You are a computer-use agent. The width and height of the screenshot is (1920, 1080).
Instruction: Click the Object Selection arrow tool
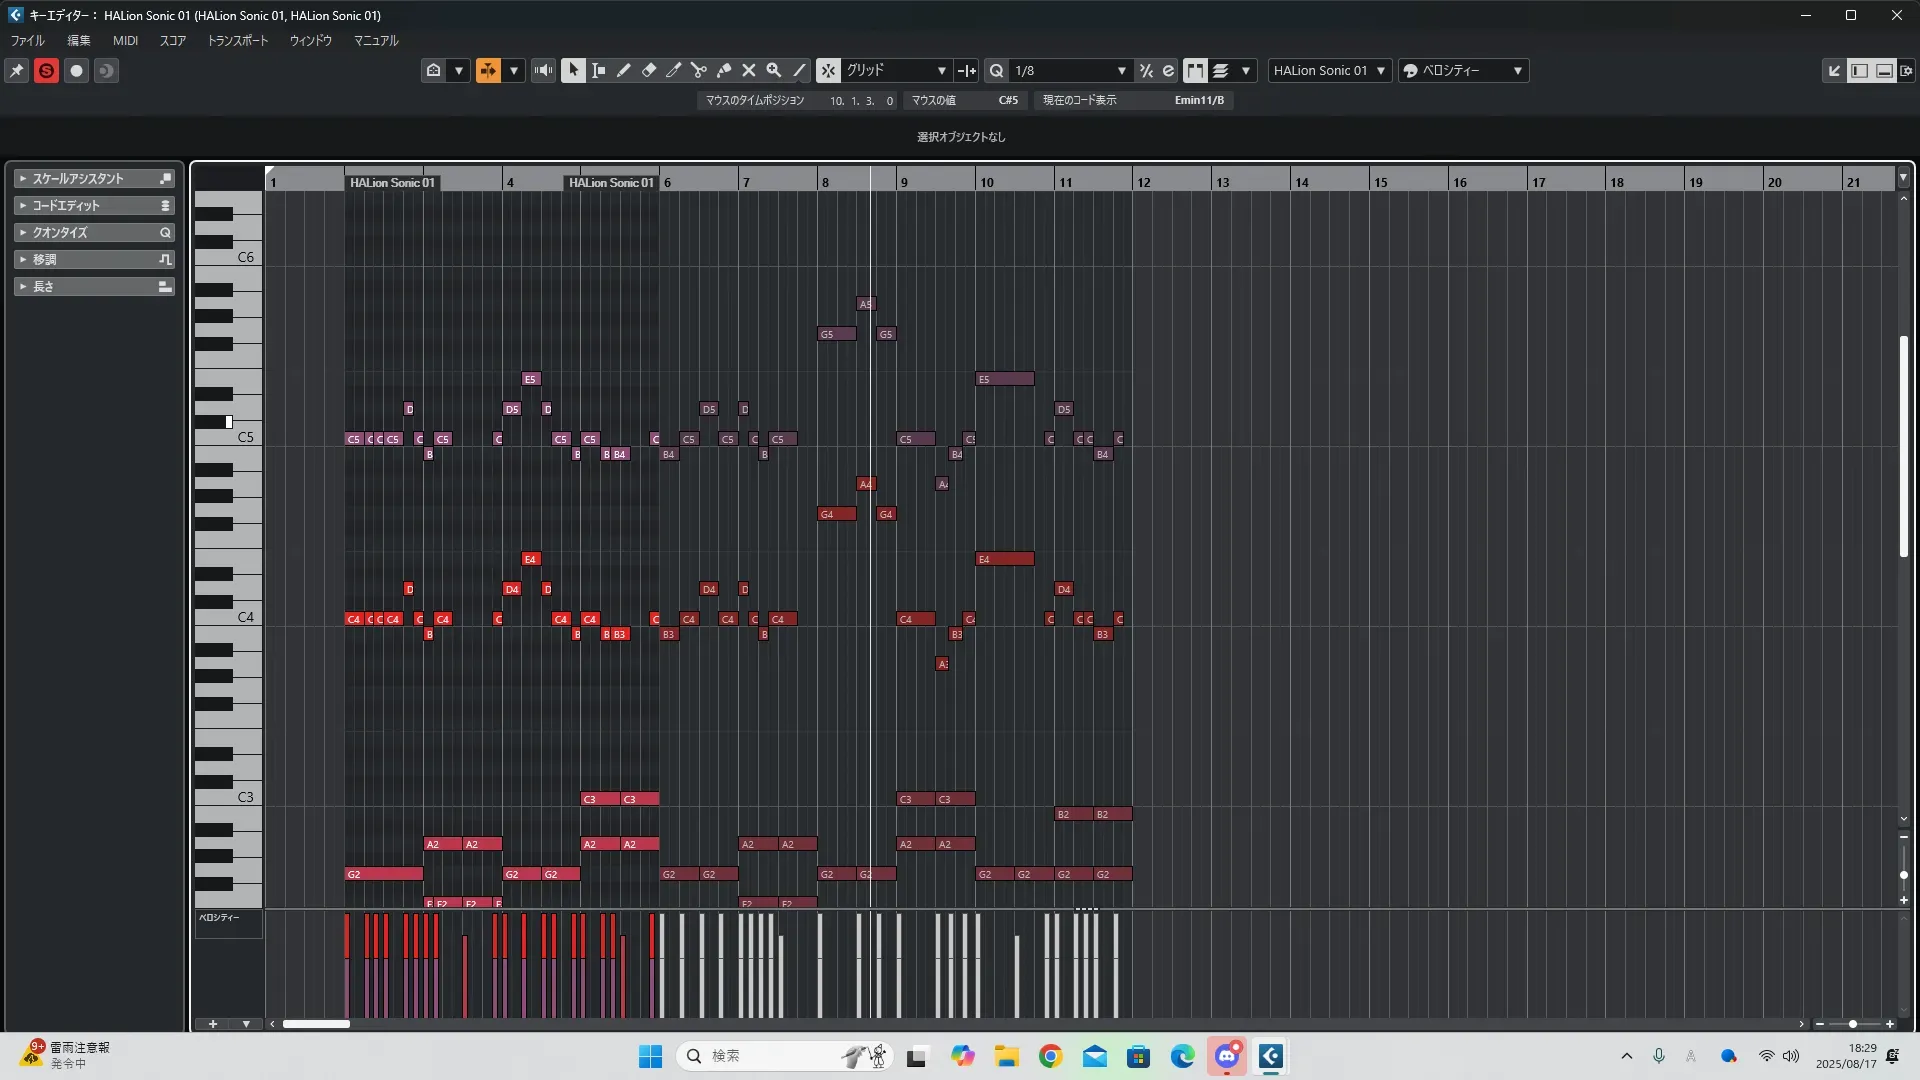click(573, 70)
